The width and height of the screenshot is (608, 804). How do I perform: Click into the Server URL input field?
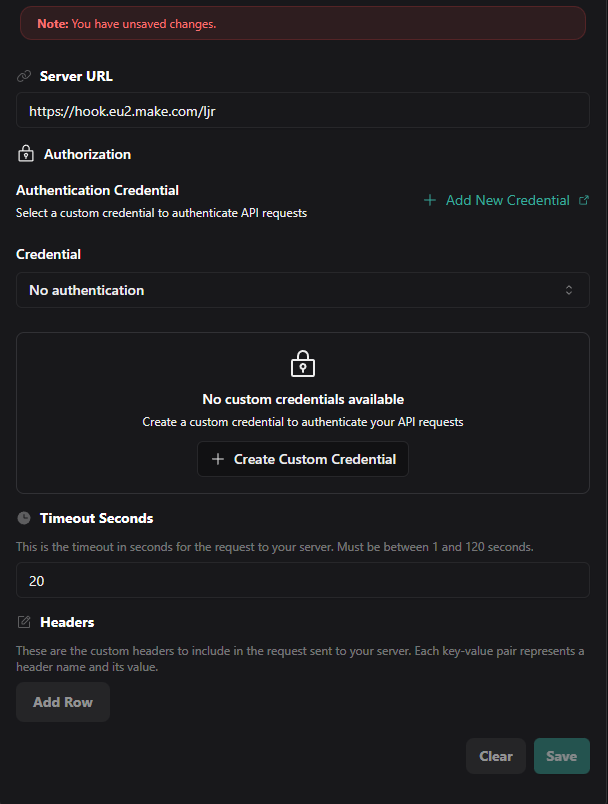tap(302, 111)
